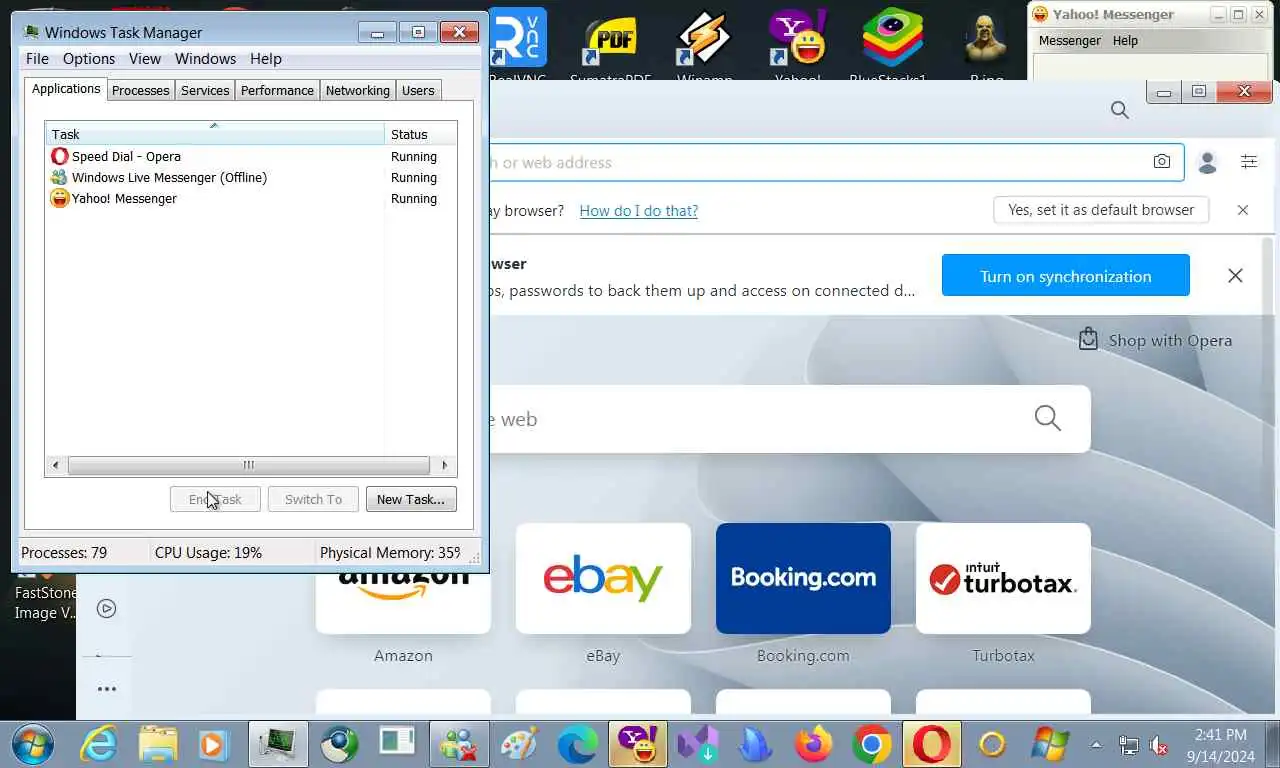This screenshot has width=1280, height=768.
Task: Switch to the Performance tab
Action: point(277,90)
